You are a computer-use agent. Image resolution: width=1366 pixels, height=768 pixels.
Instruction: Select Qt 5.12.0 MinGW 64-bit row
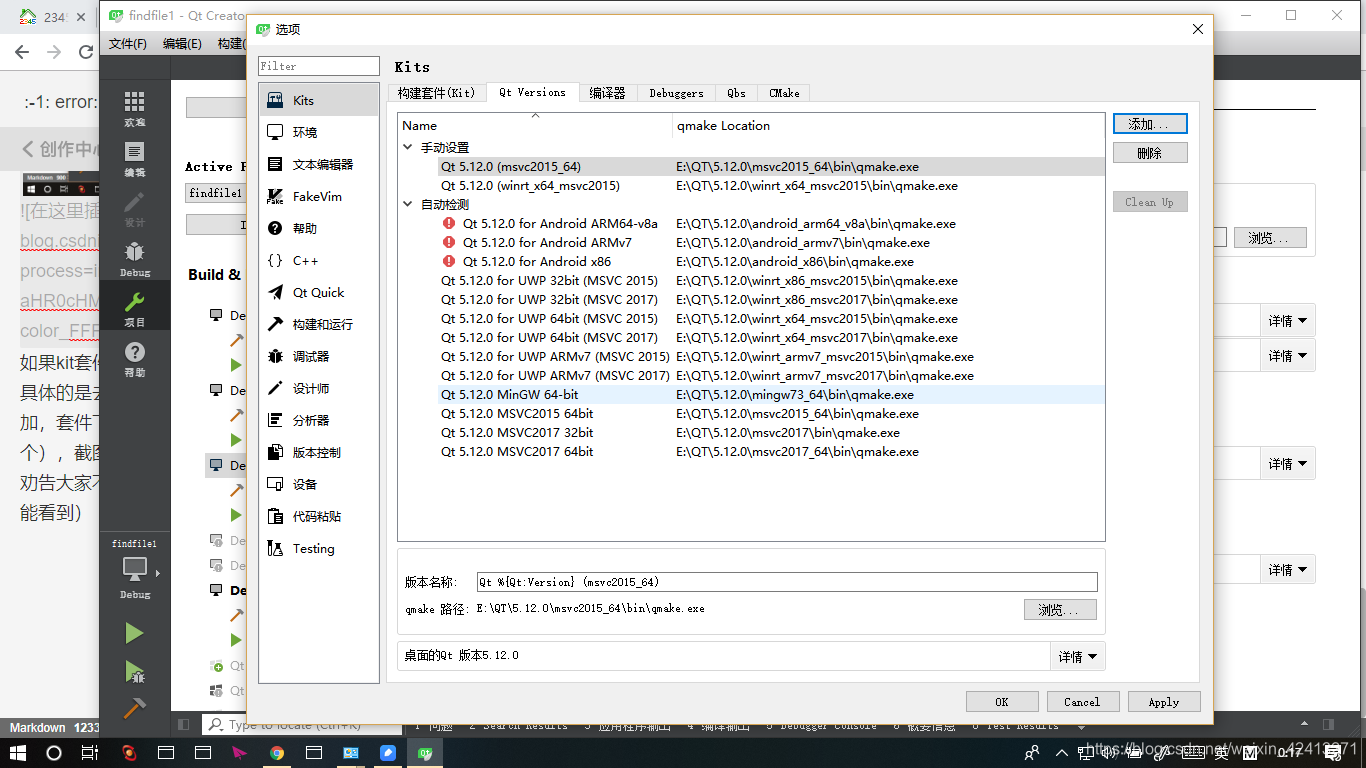tap(752, 395)
